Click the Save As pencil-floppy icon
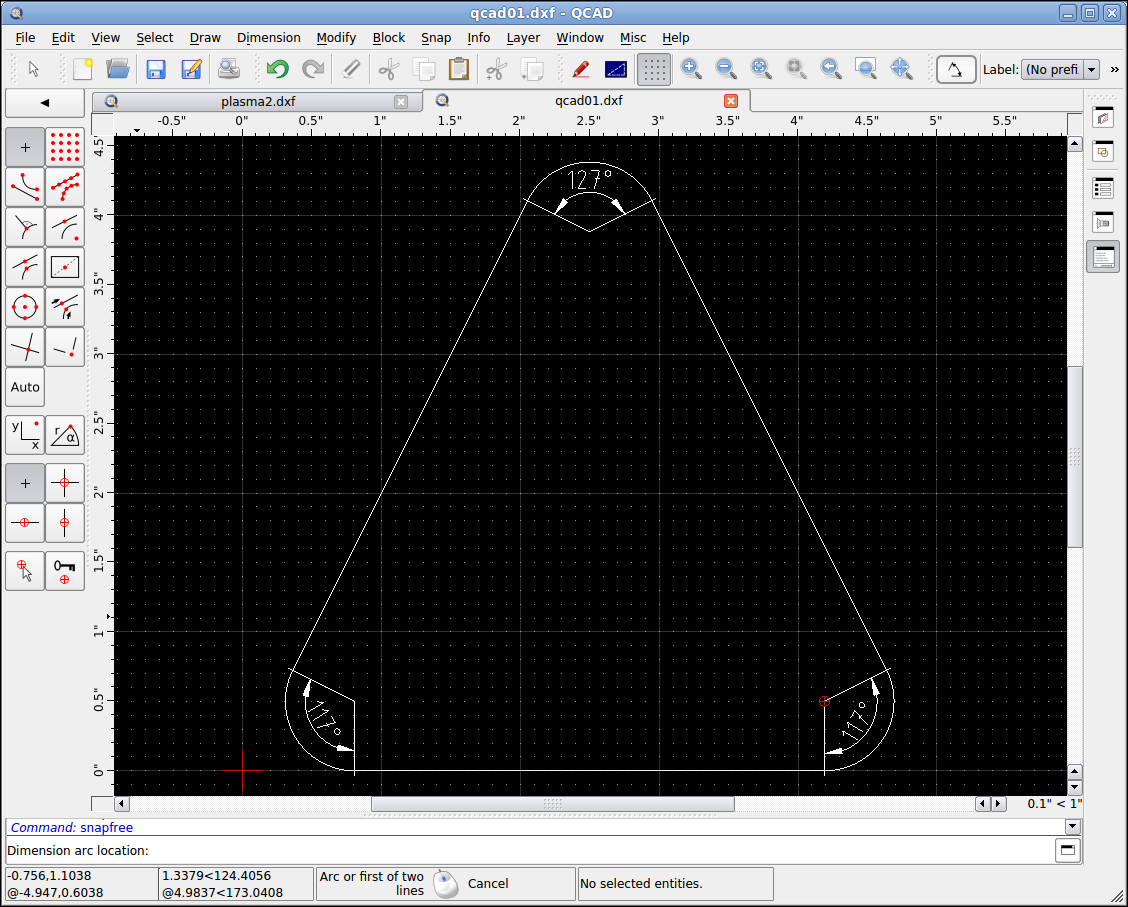Image resolution: width=1128 pixels, height=907 pixels. [191, 69]
